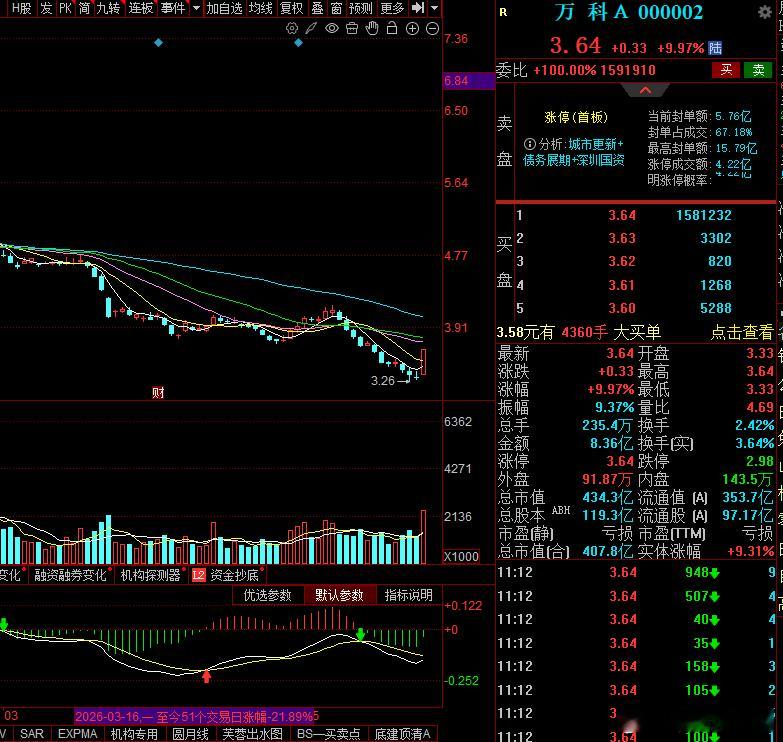This screenshot has width=783, height=742.
Task: Click the left blue diamond event marker
Action: pyautogui.click(x=158, y=43)
